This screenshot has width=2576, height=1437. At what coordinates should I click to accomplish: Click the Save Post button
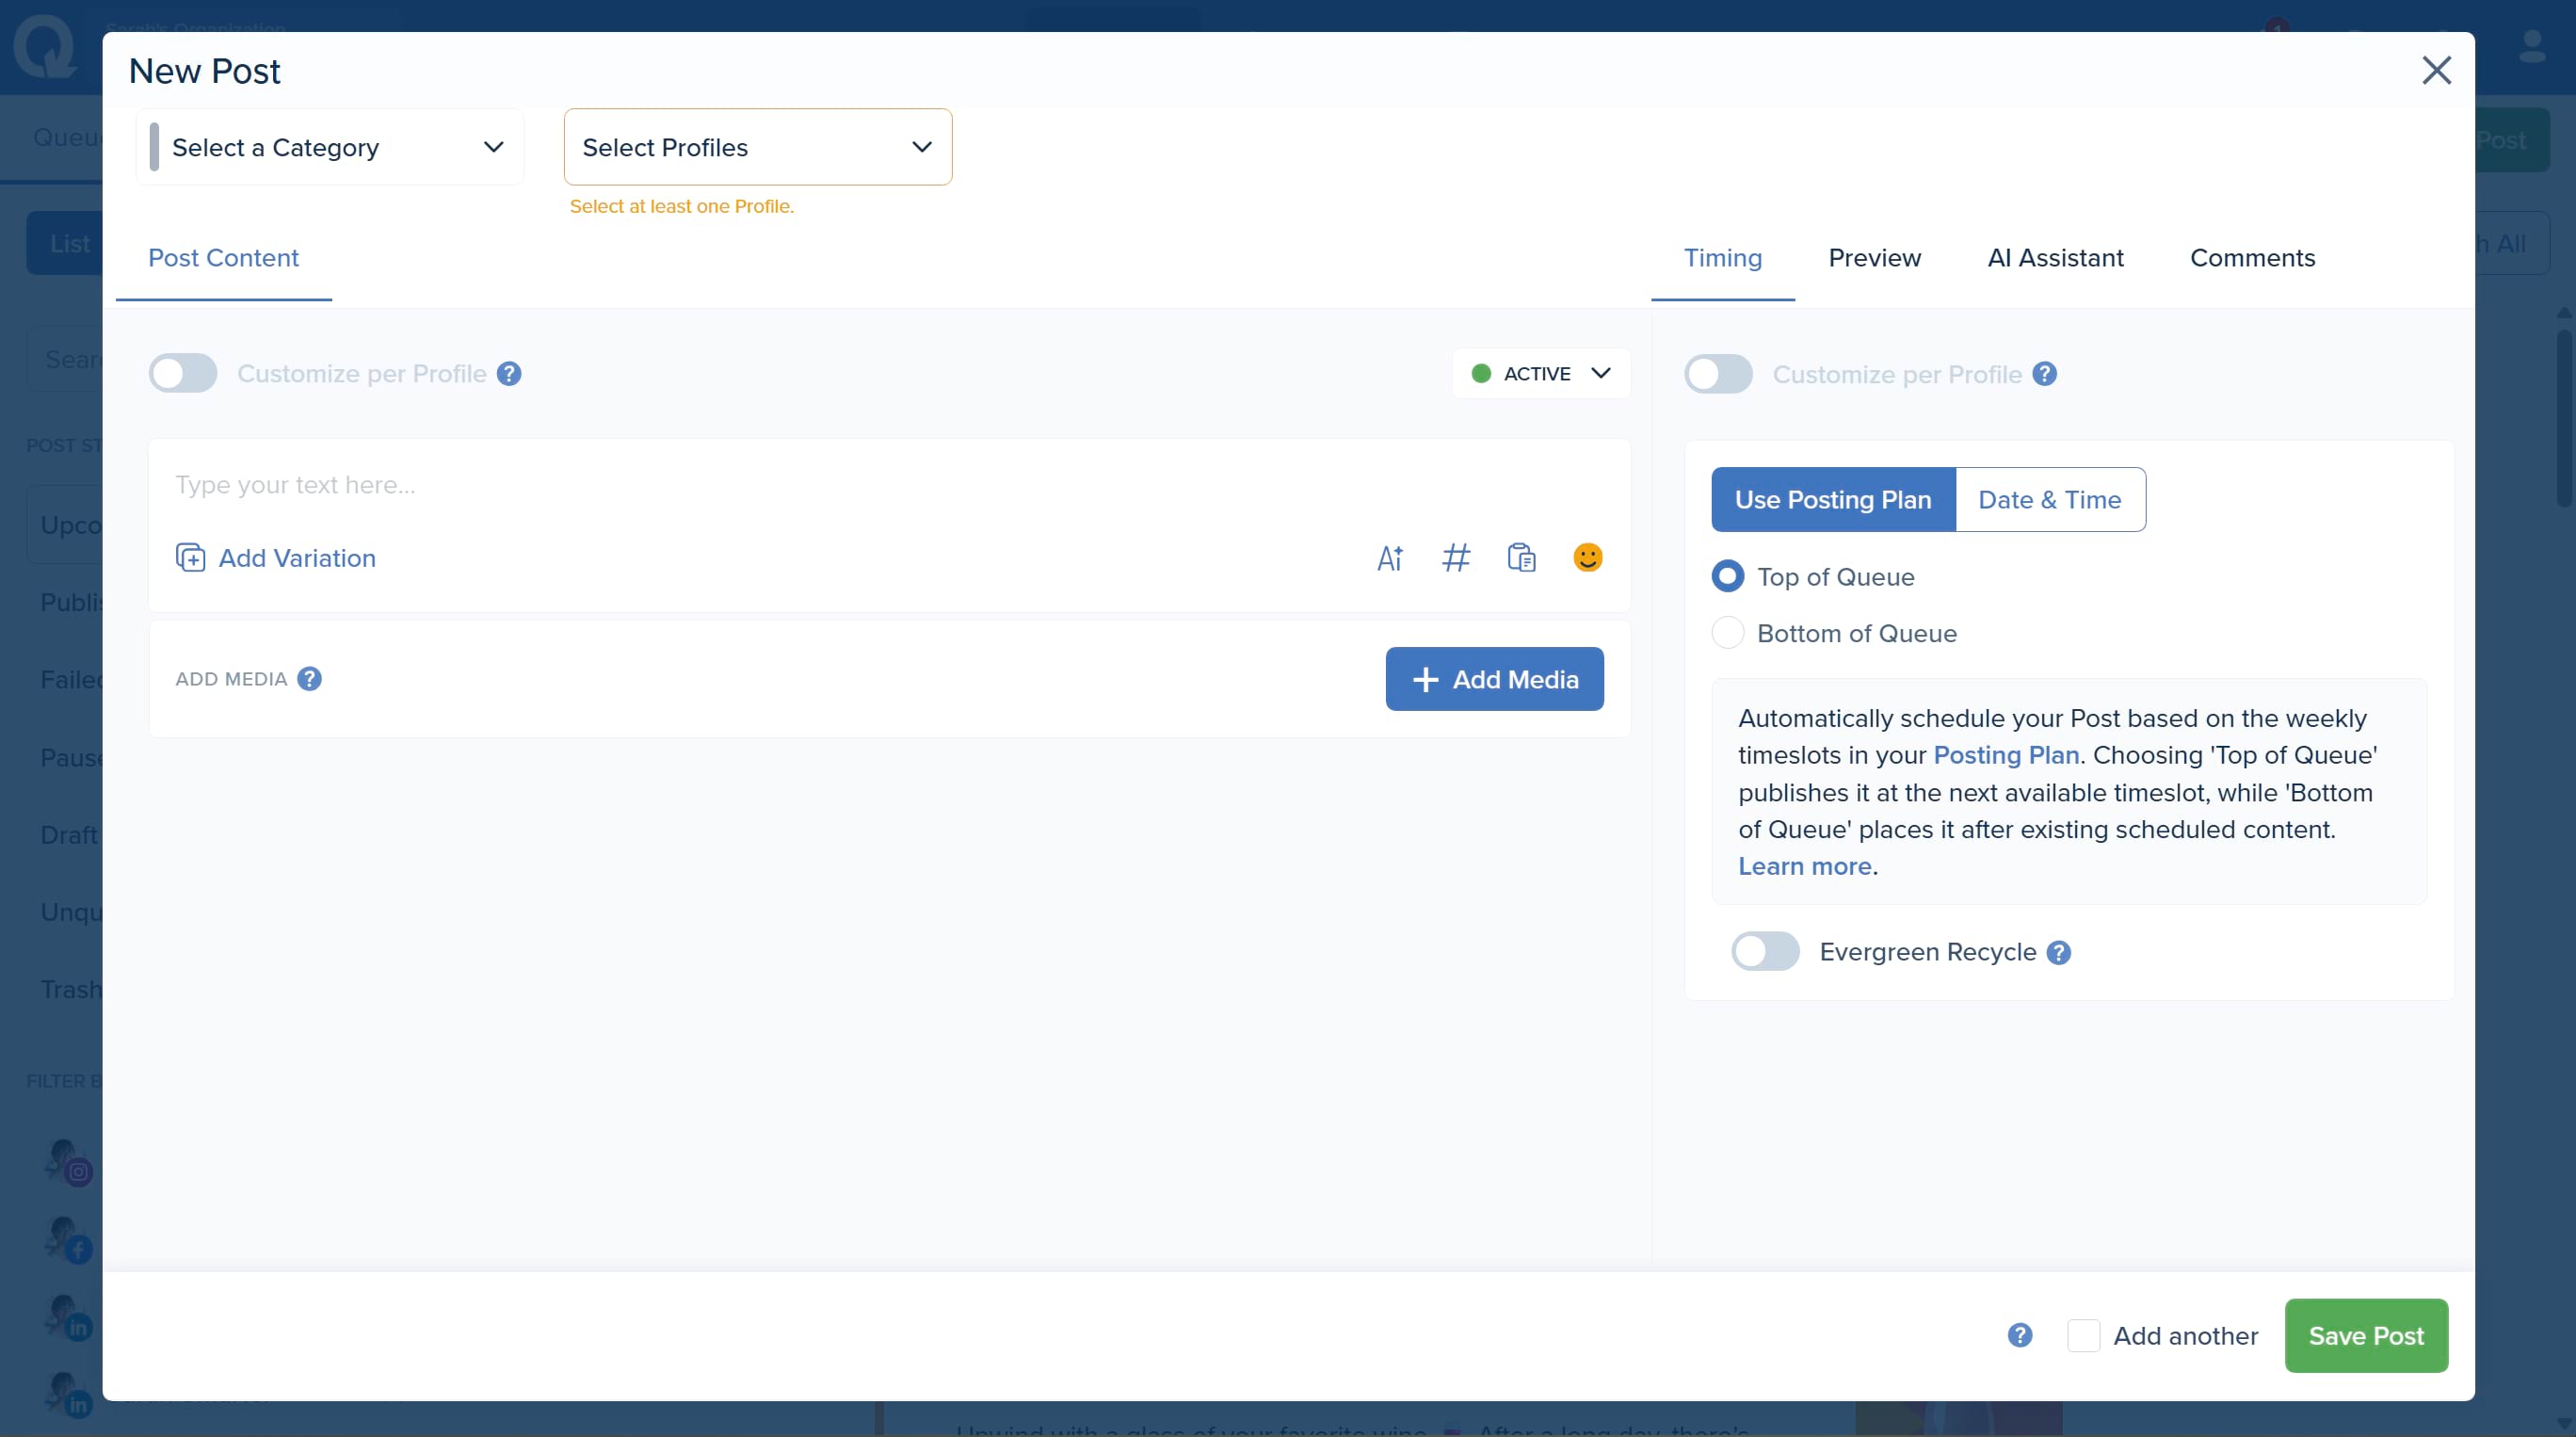[2365, 1336]
